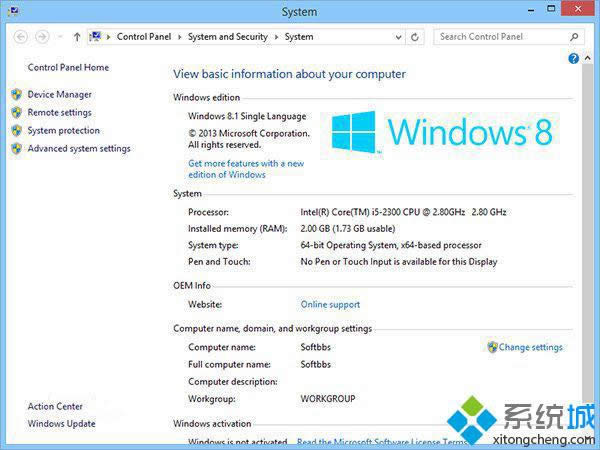Click Change settings link
This screenshot has height=450, width=600.
[530, 347]
